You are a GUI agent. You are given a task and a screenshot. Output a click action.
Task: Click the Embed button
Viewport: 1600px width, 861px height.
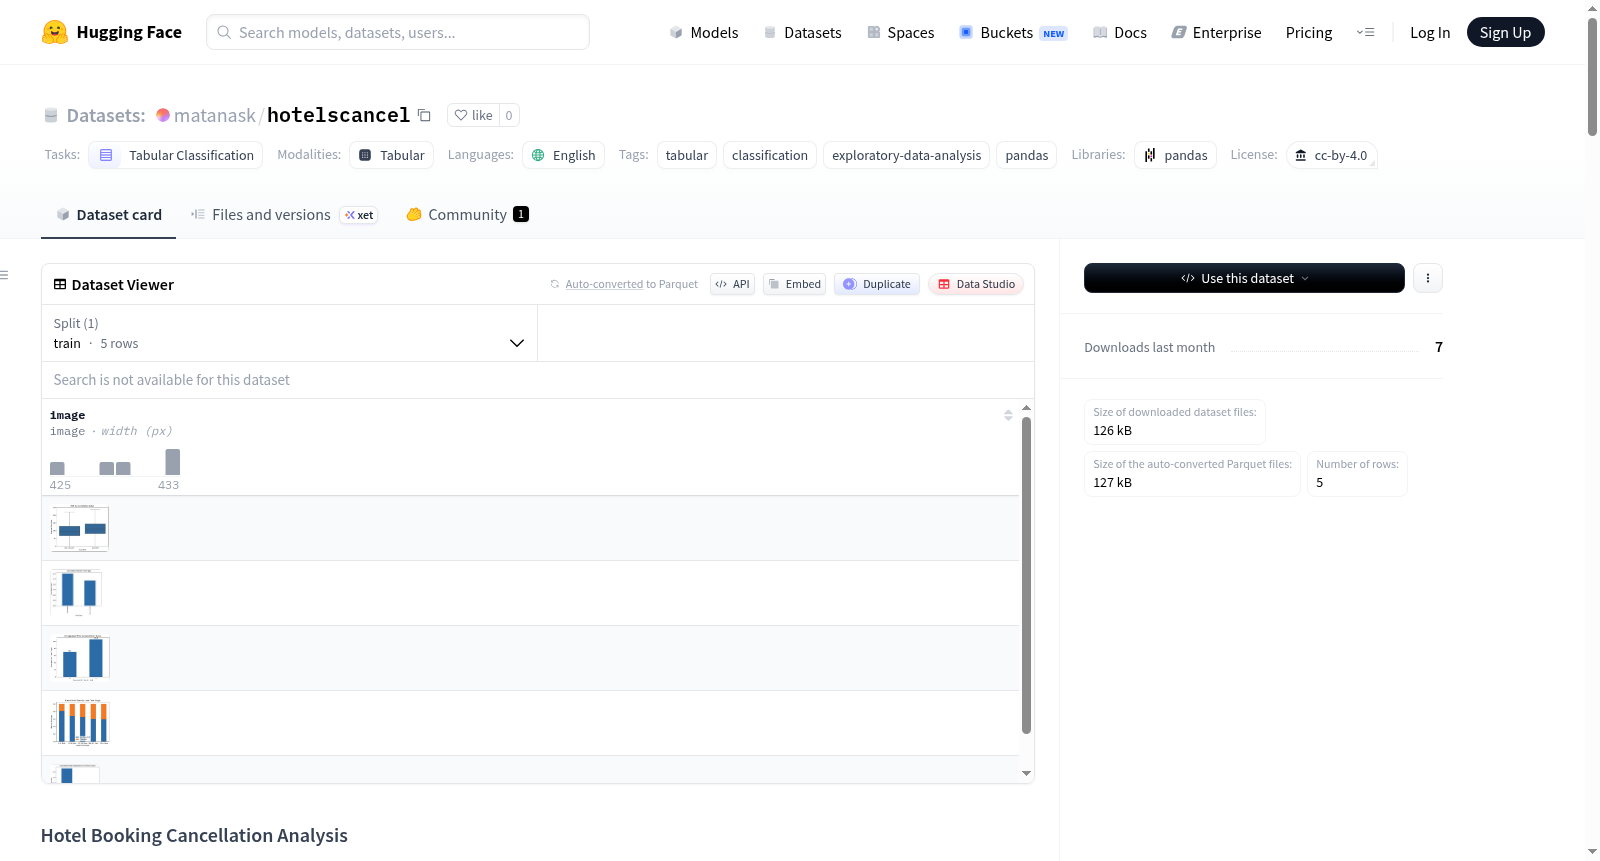click(x=795, y=284)
